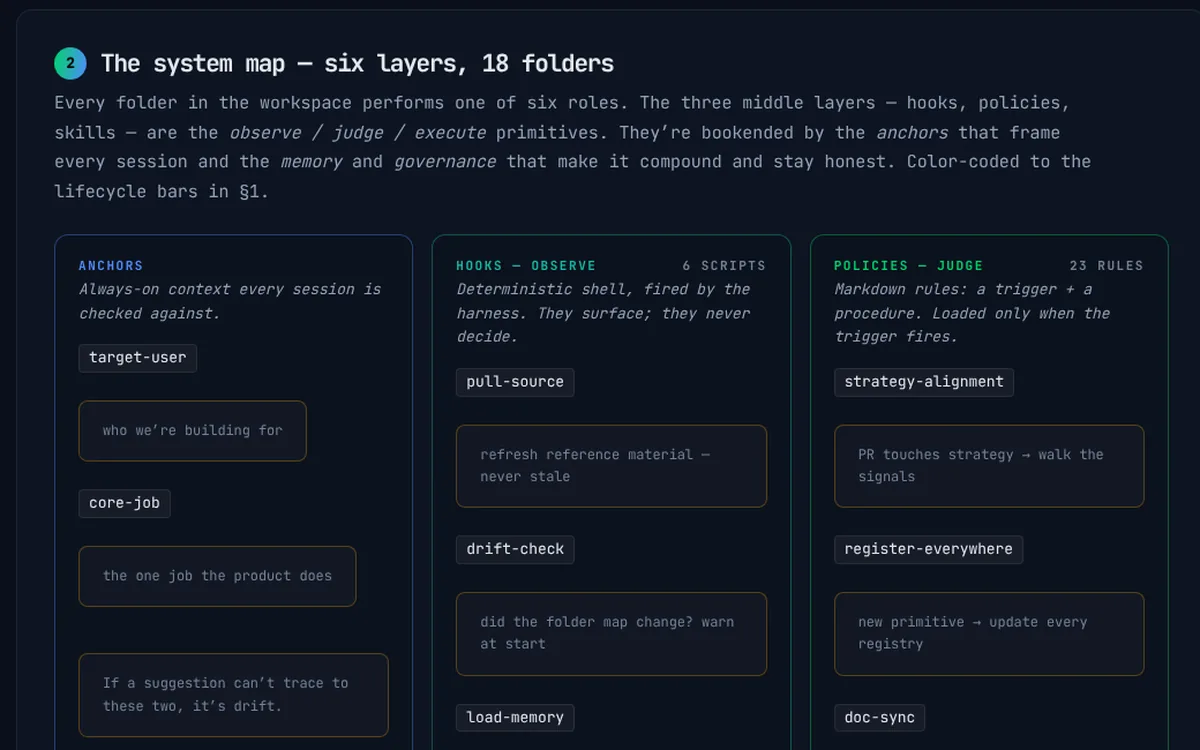
Task: Click "Deterministic shell, fired by the harness" description
Action: coord(604,313)
